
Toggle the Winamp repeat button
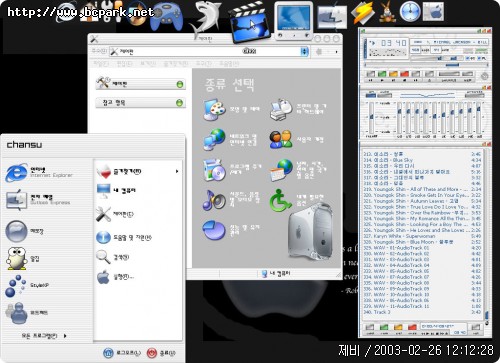pyautogui.click(x=468, y=74)
